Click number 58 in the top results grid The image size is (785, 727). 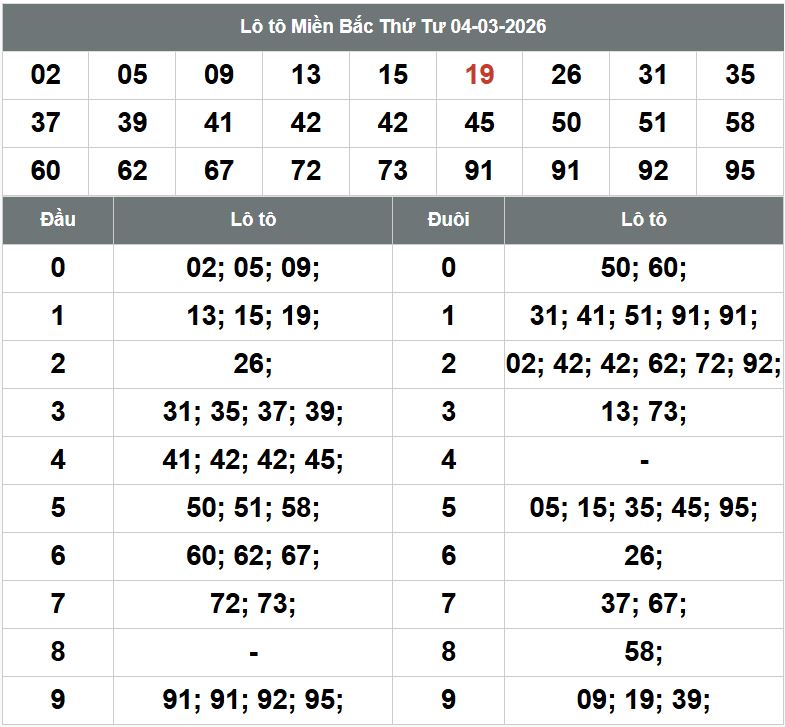pyautogui.click(x=740, y=123)
